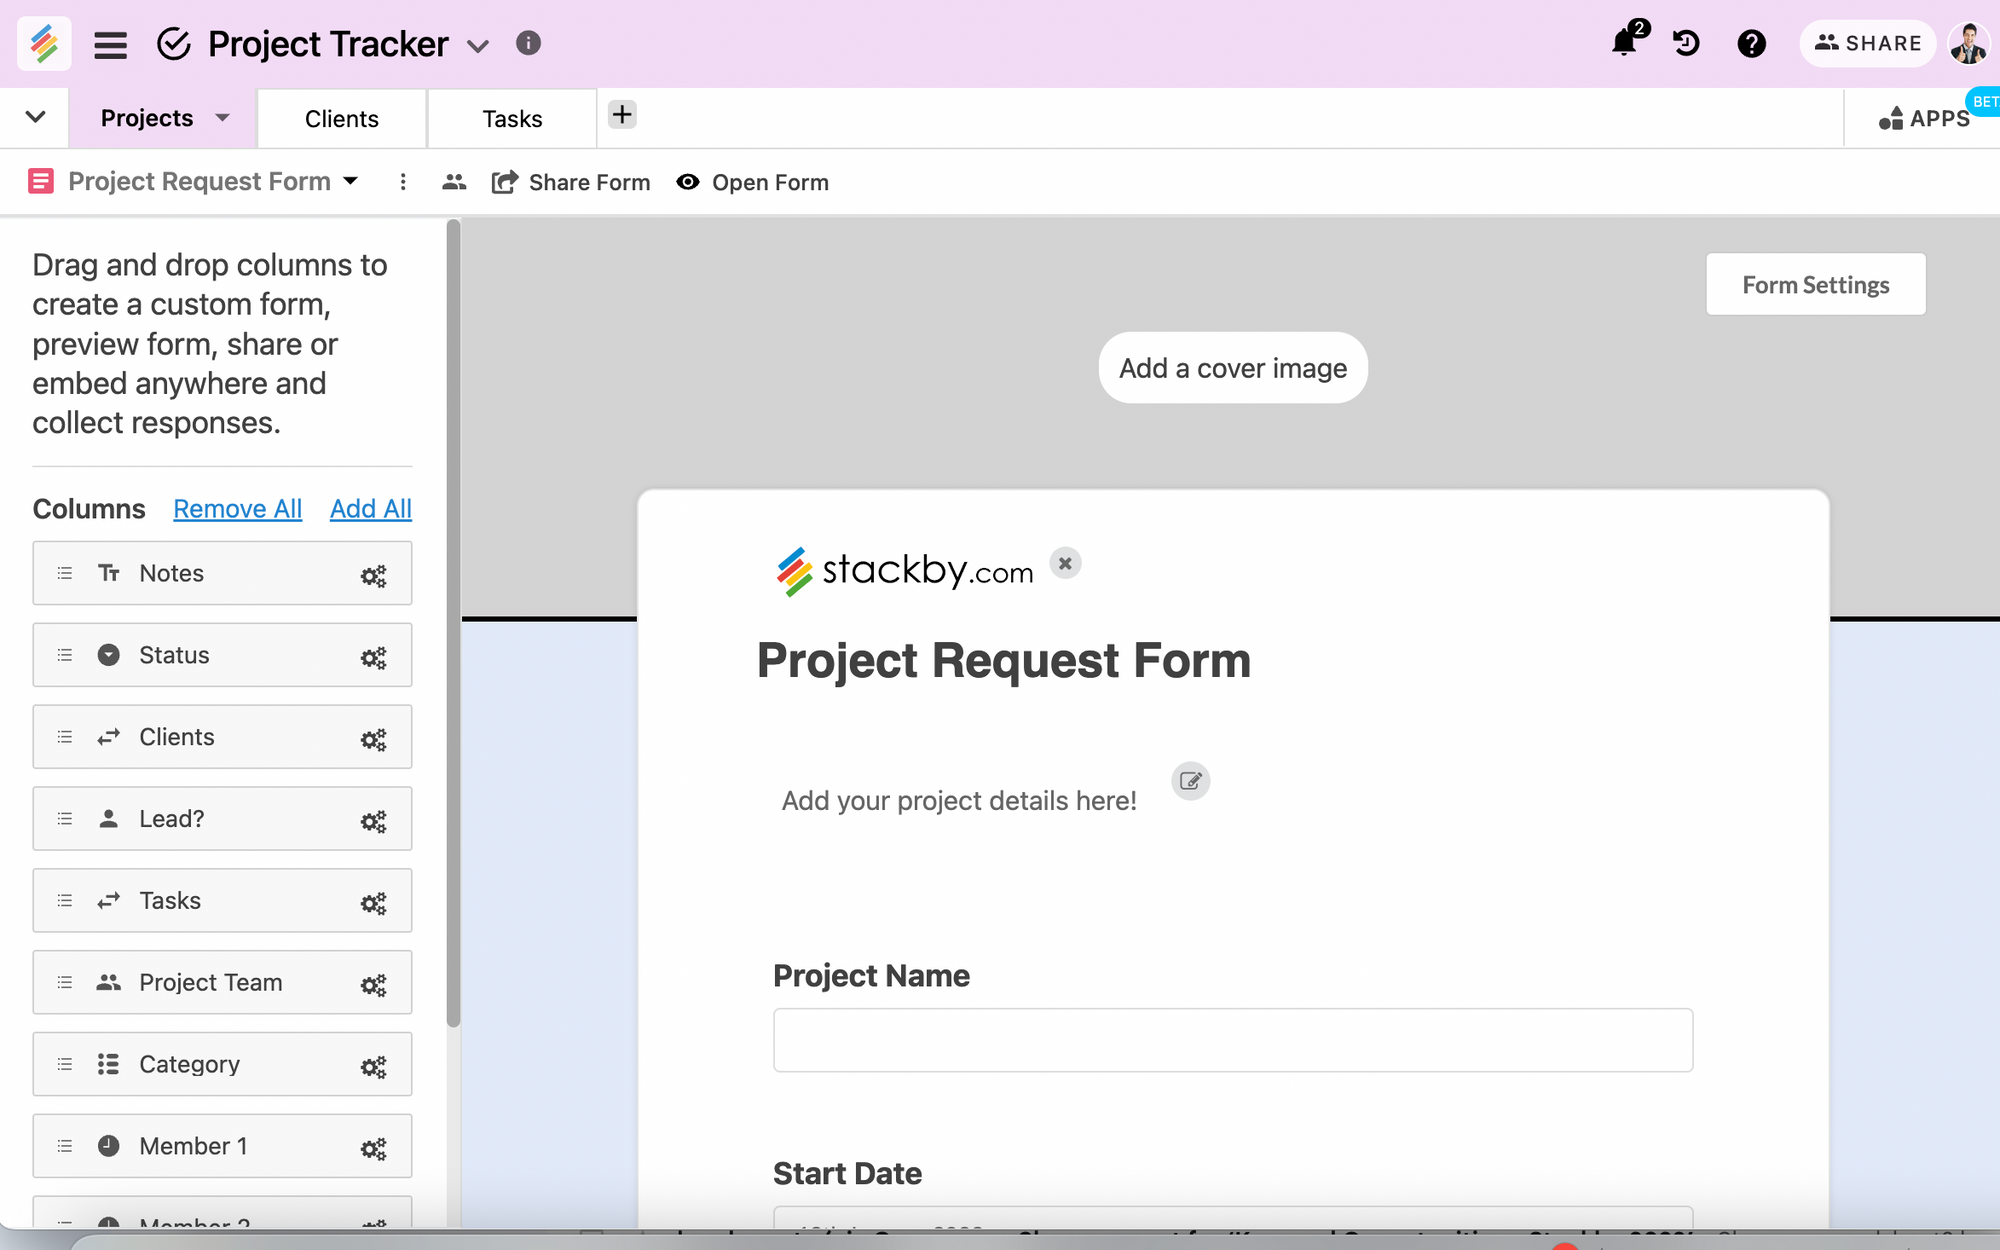Screen dimensions: 2000x1250
Task: Select the Tasks tab
Action: [x=511, y=117]
